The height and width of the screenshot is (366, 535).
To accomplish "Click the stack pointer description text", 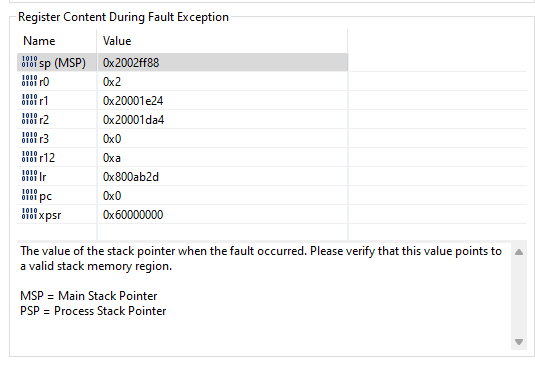I will 261,259.
